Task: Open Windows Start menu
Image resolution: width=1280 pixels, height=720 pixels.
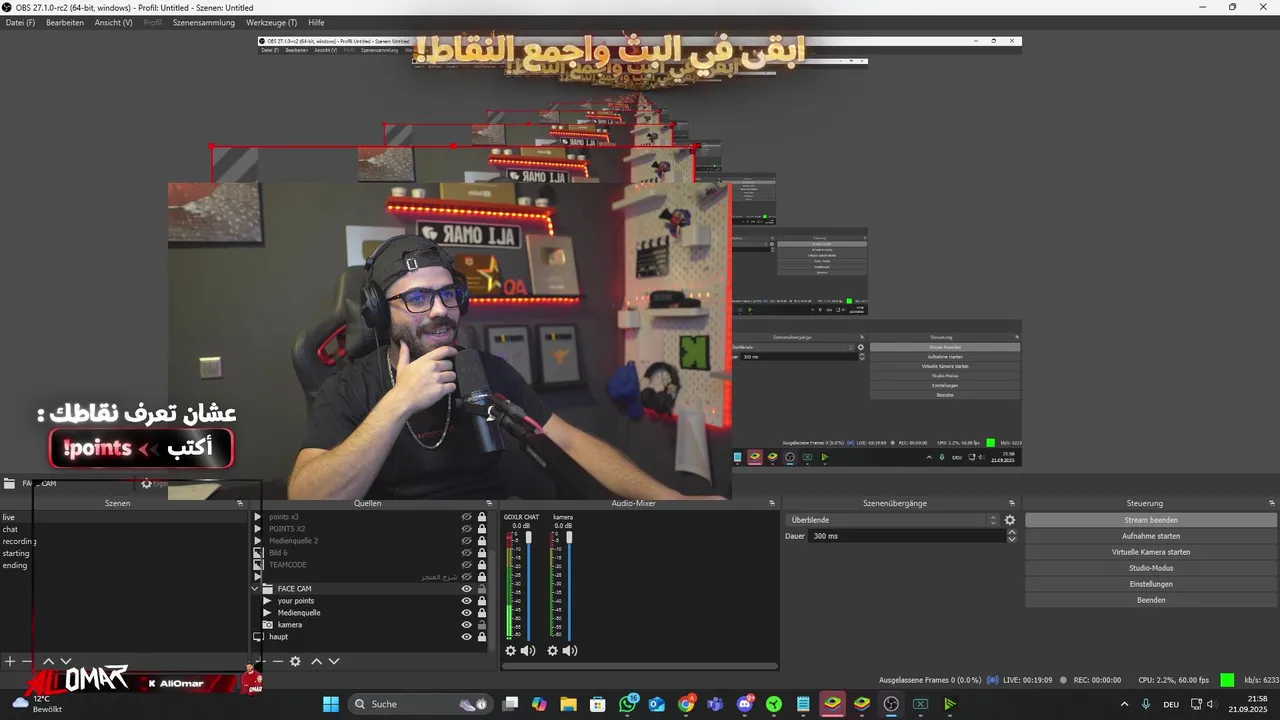Action: 331,704
